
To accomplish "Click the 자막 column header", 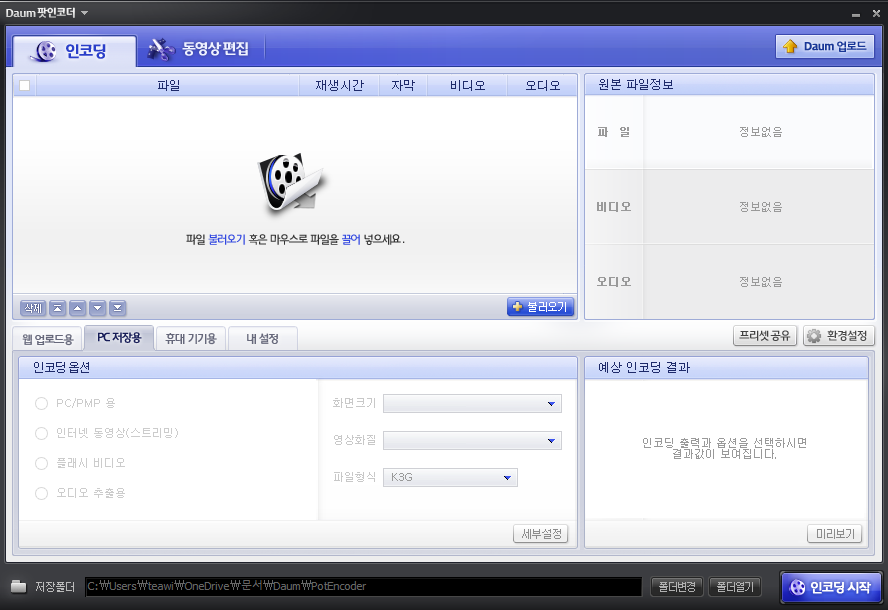I will coord(403,86).
